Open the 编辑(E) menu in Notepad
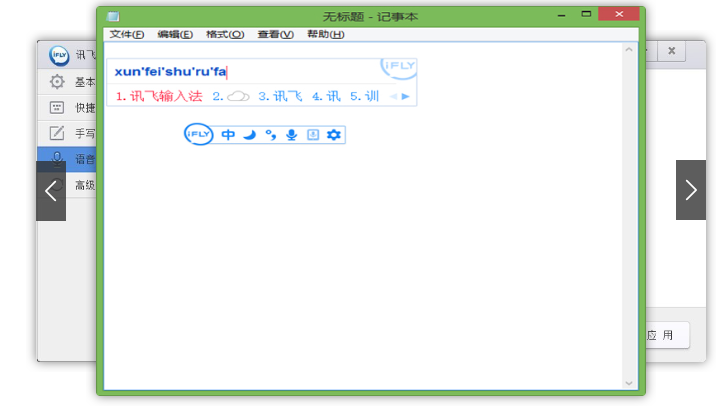This screenshot has height=406, width=724. pyautogui.click(x=175, y=34)
